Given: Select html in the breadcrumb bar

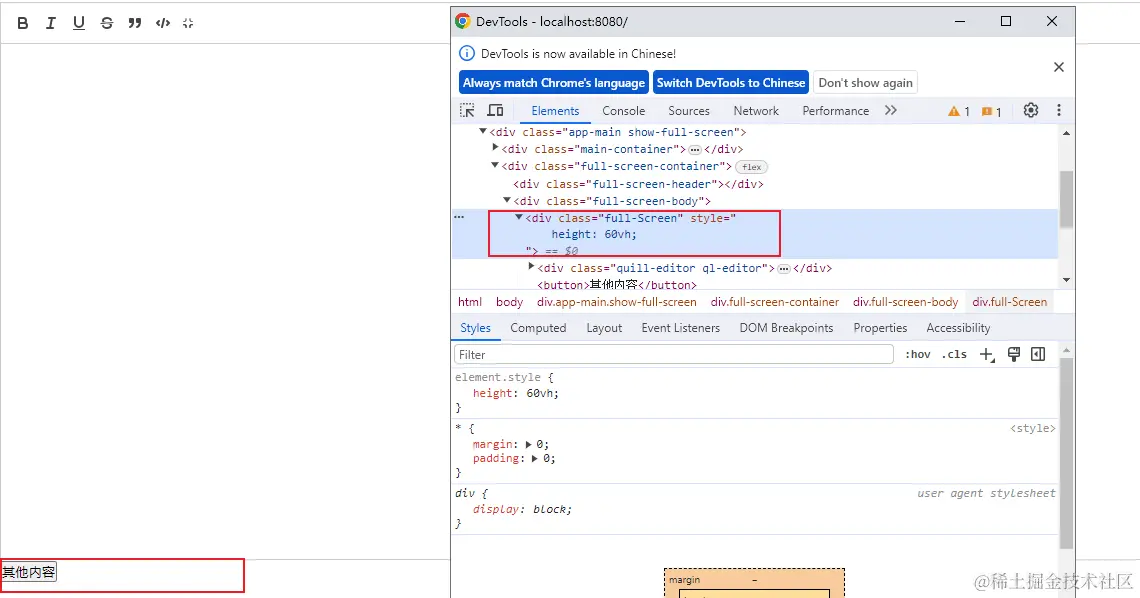Looking at the screenshot, I should click(470, 302).
